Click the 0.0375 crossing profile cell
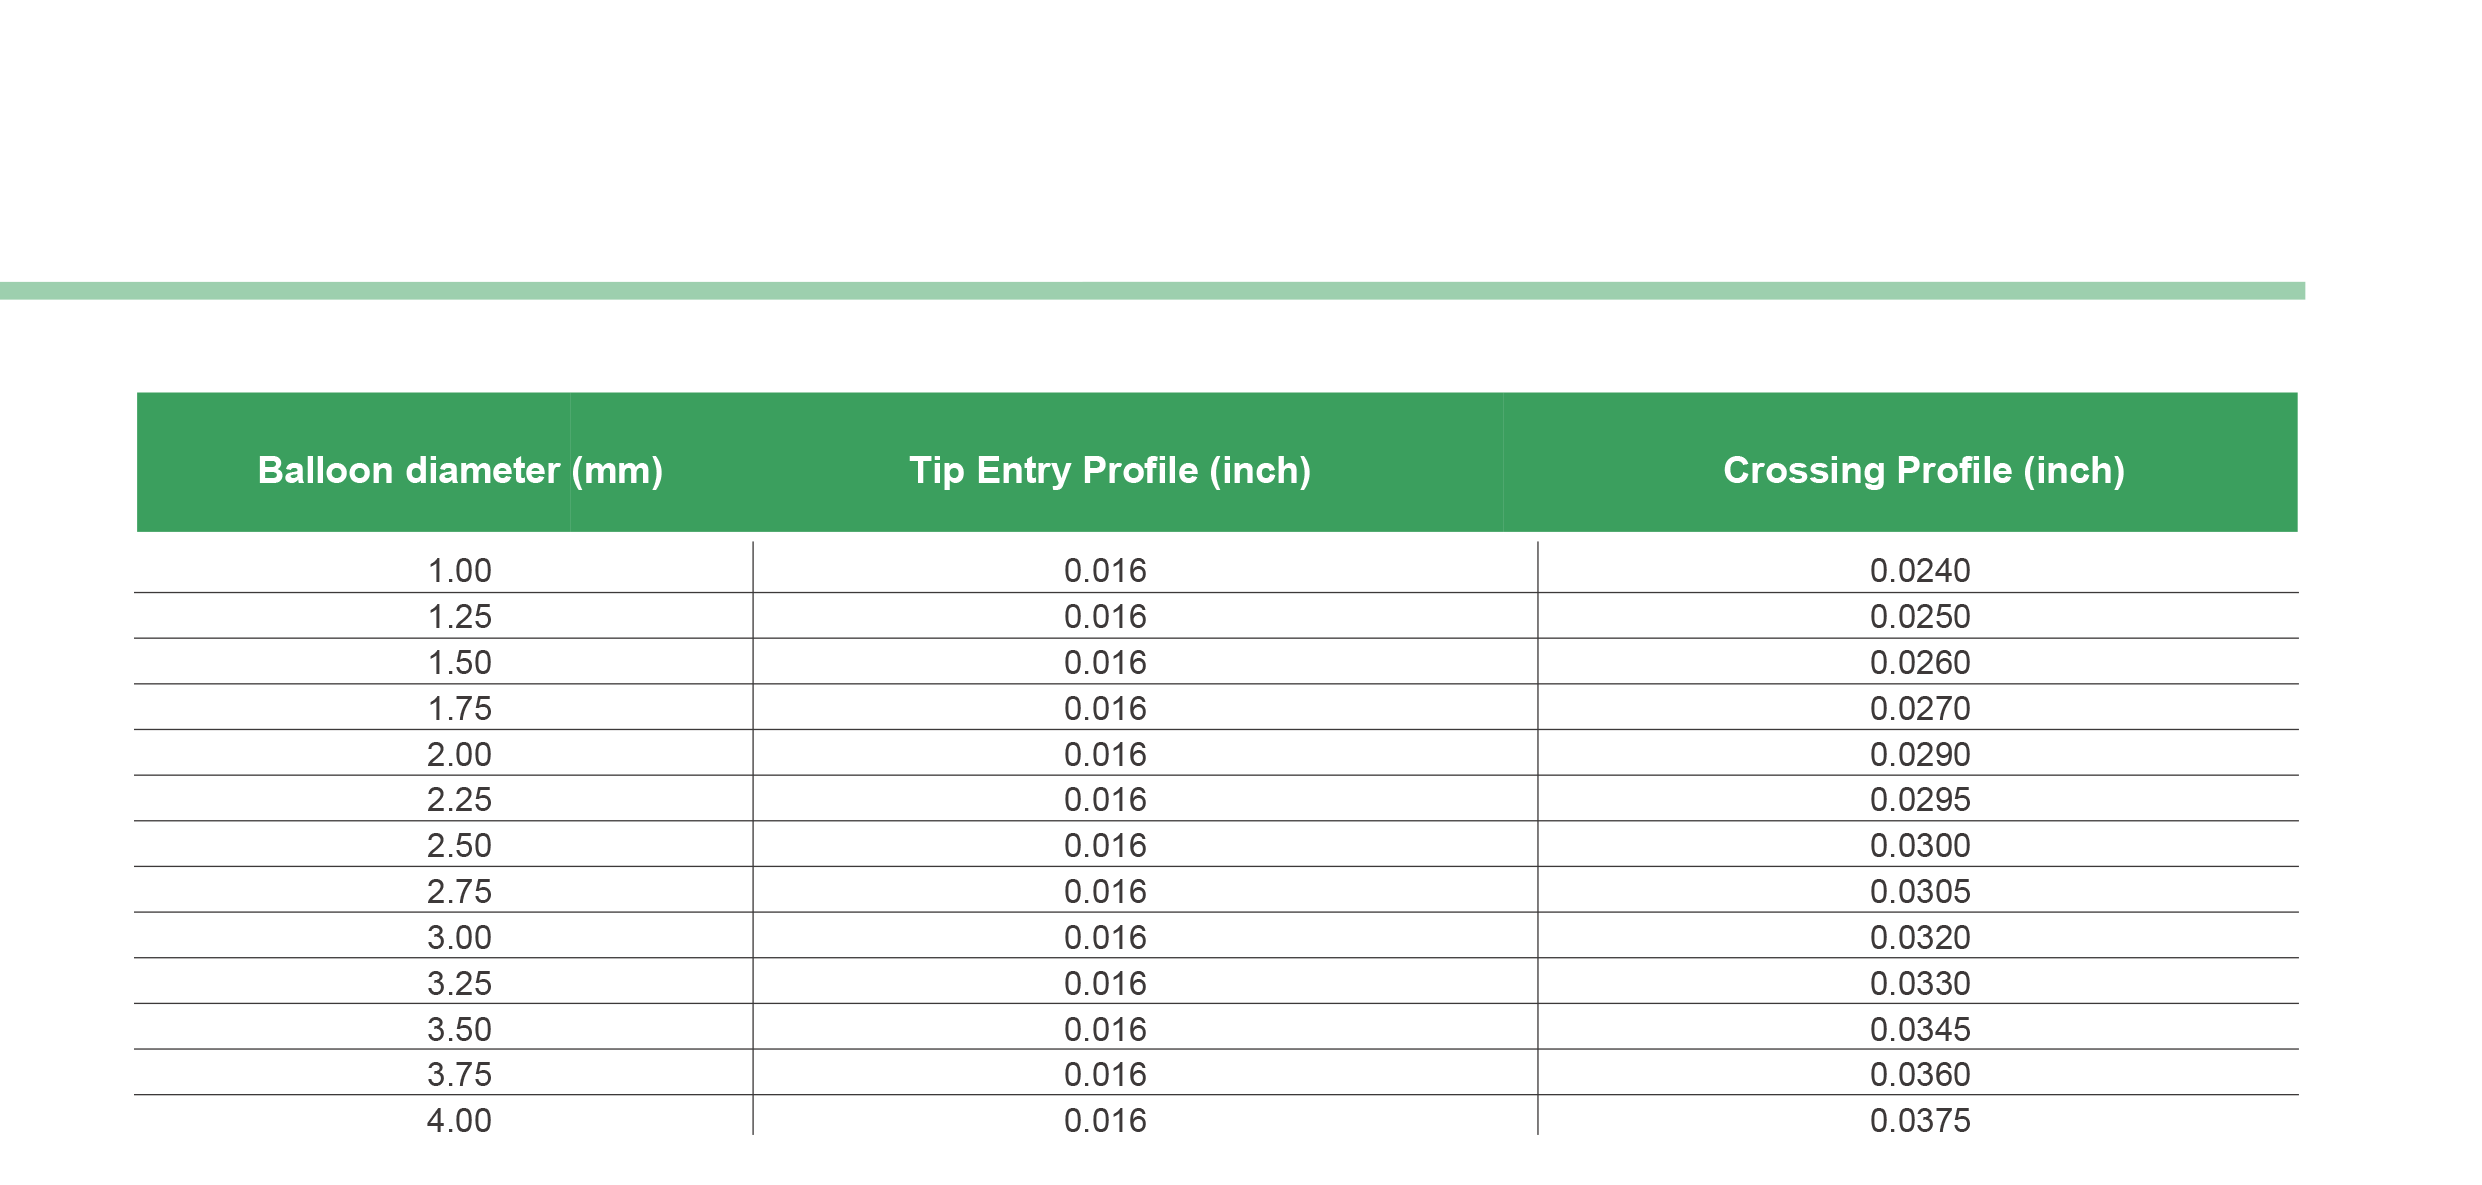Screen dimensions: 2482x1185 (1920, 1121)
